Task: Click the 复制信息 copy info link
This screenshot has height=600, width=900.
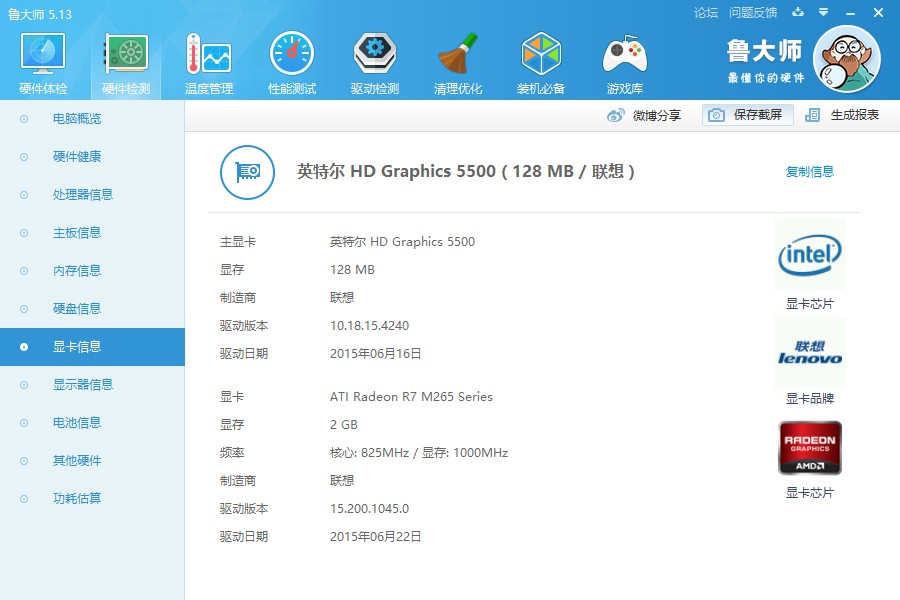Action: point(809,172)
